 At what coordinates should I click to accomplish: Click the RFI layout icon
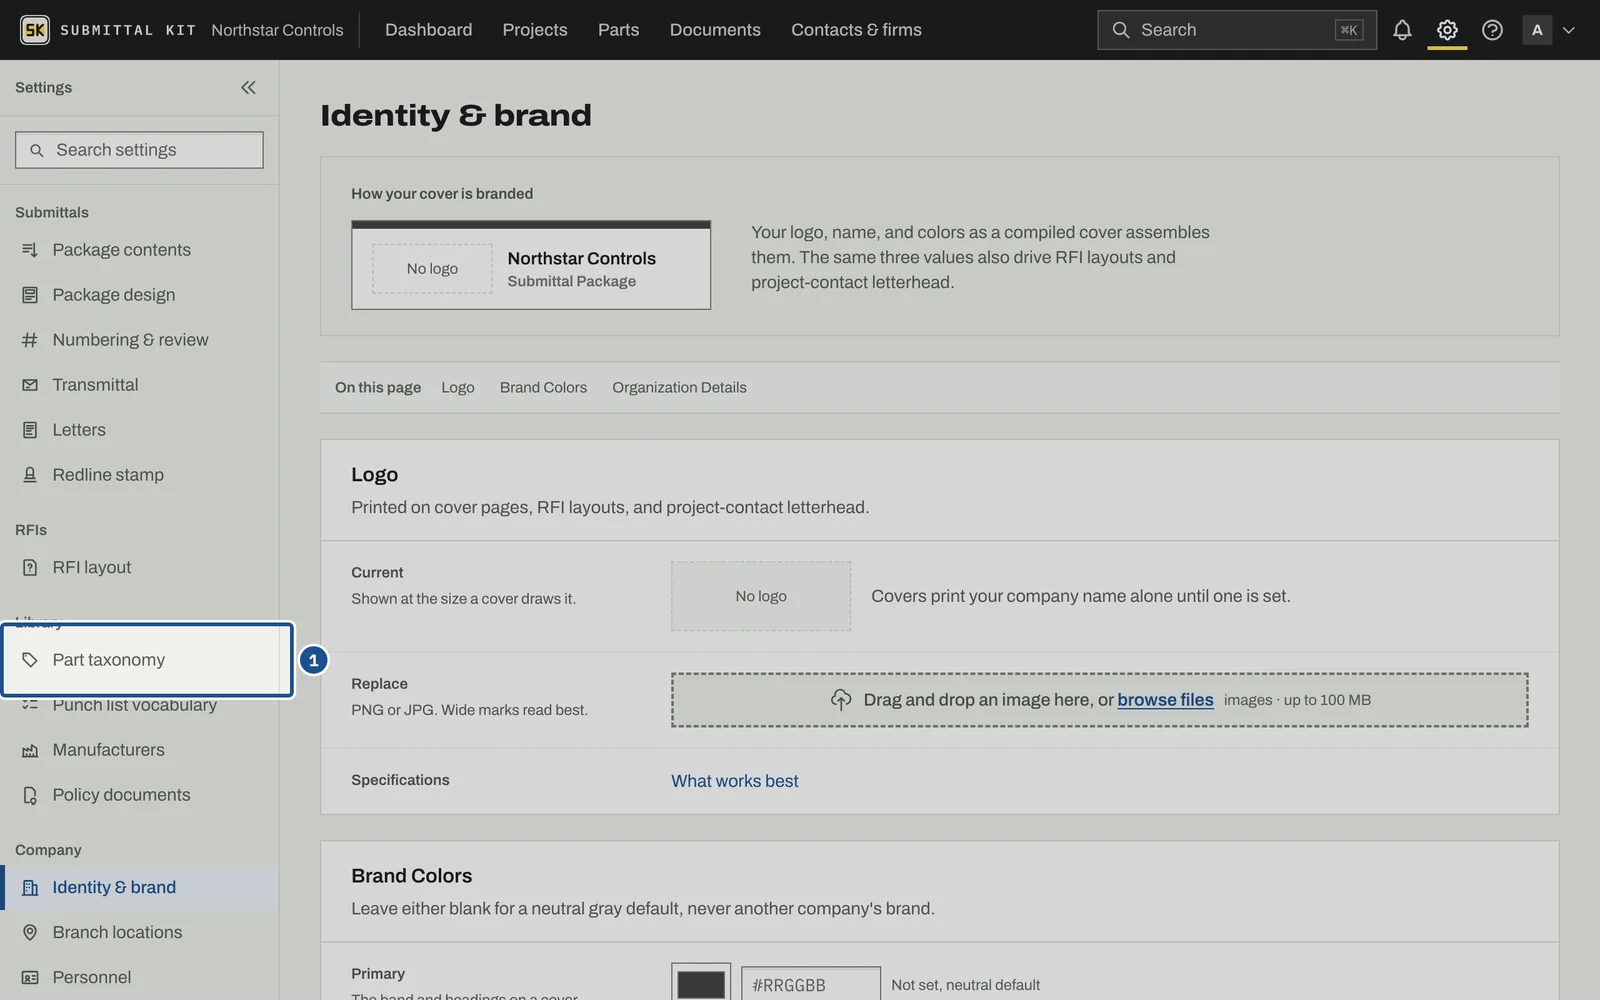[x=30, y=568]
